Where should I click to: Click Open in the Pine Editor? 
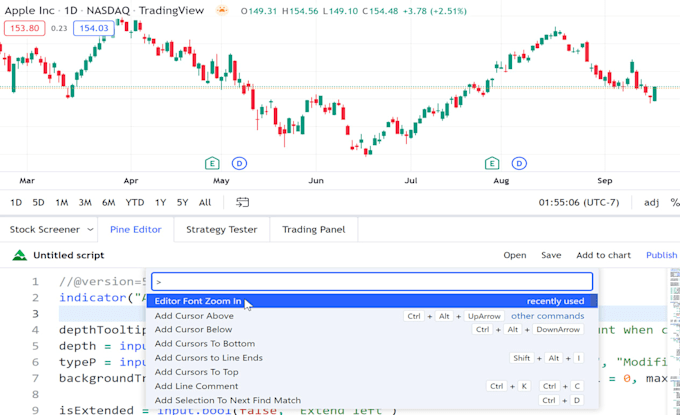point(515,255)
